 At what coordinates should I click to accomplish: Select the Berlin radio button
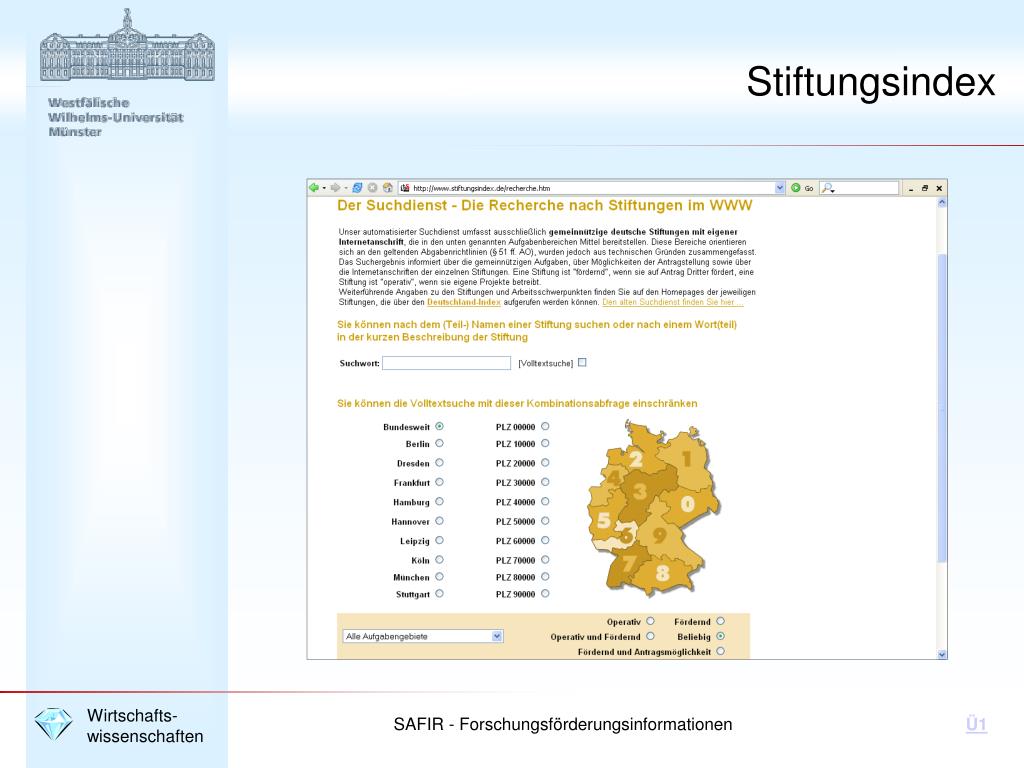pos(440,443)
